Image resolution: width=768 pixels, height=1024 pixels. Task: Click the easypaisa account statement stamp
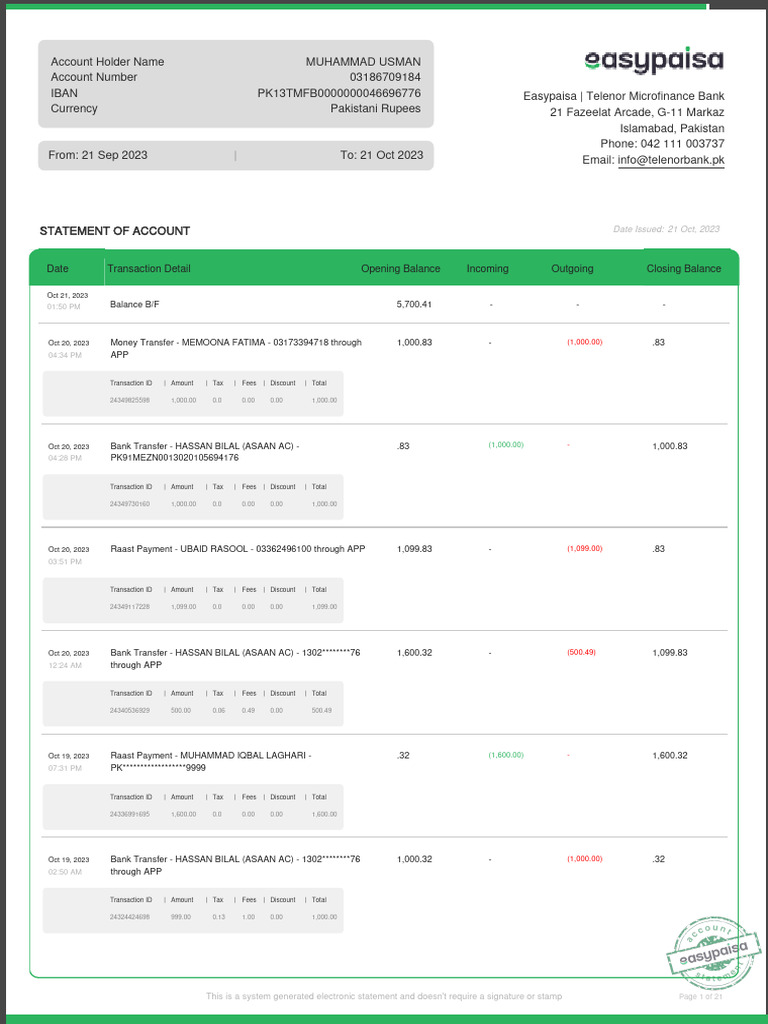(x=708, y=949)
